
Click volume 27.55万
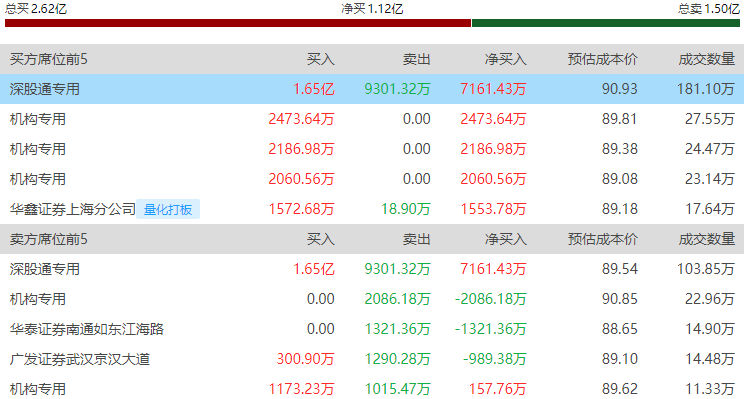(710, 119)
